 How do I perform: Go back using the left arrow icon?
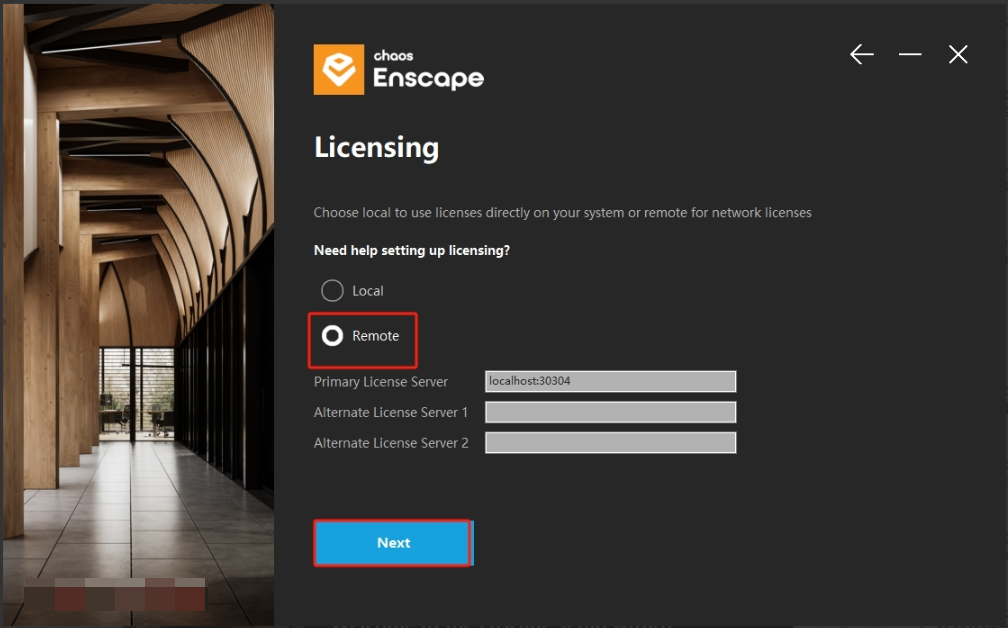pos(861,55)
